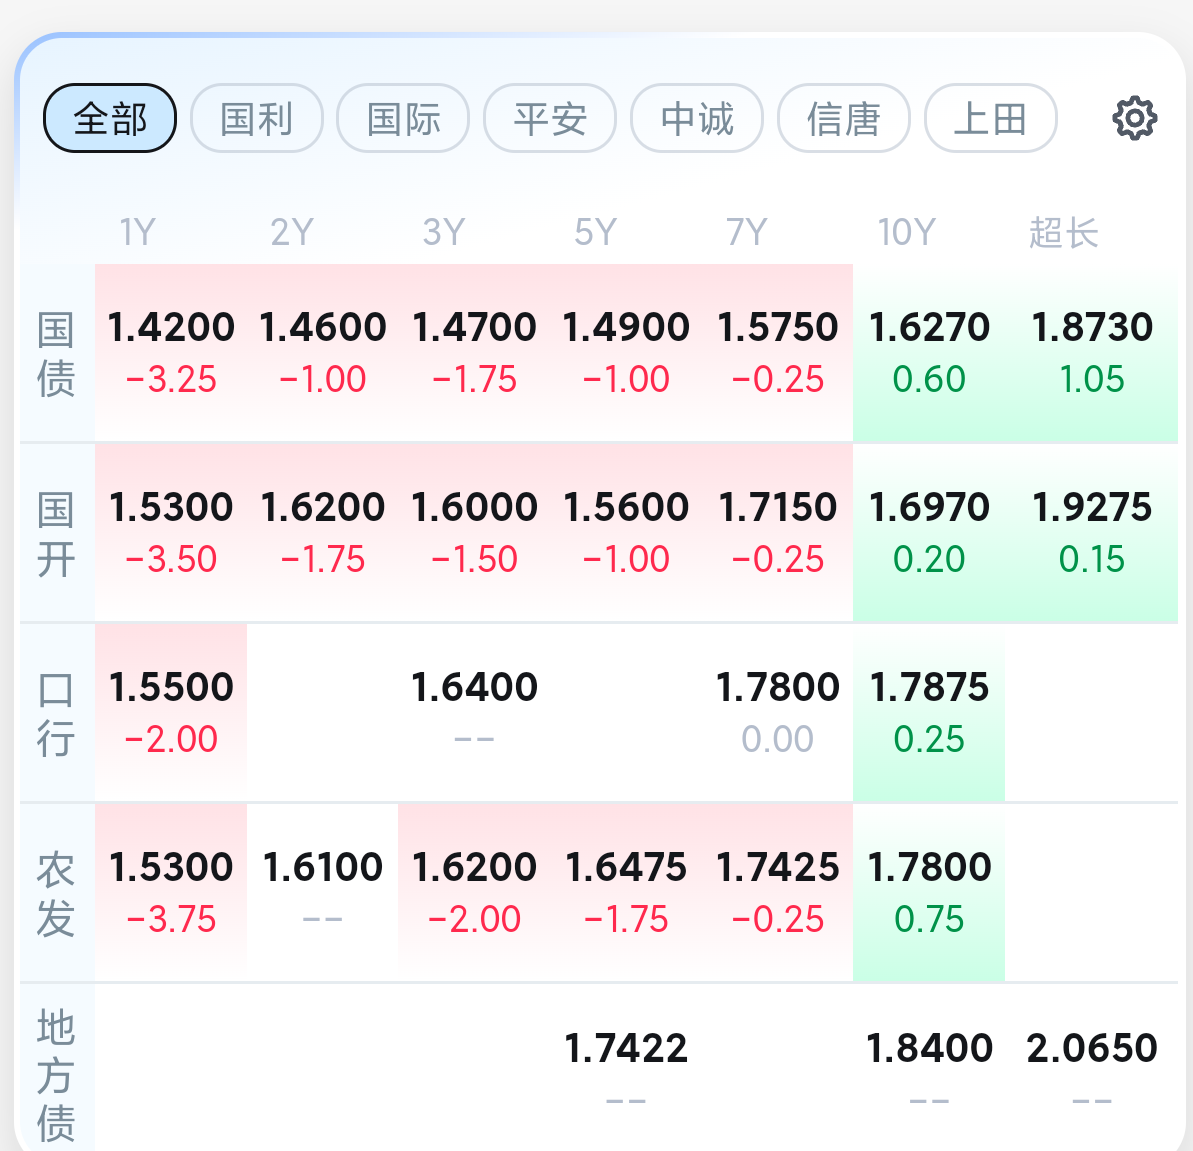1193x1151 pixels.
Task: Open the 国债 1Y cell 1.4200
Action: 171,354
